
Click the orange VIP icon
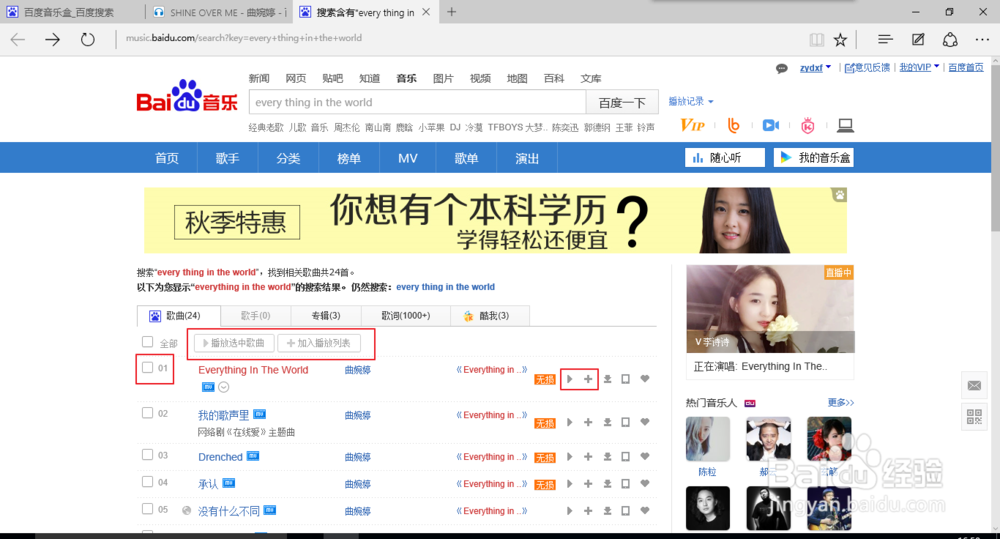coord(693,125)
